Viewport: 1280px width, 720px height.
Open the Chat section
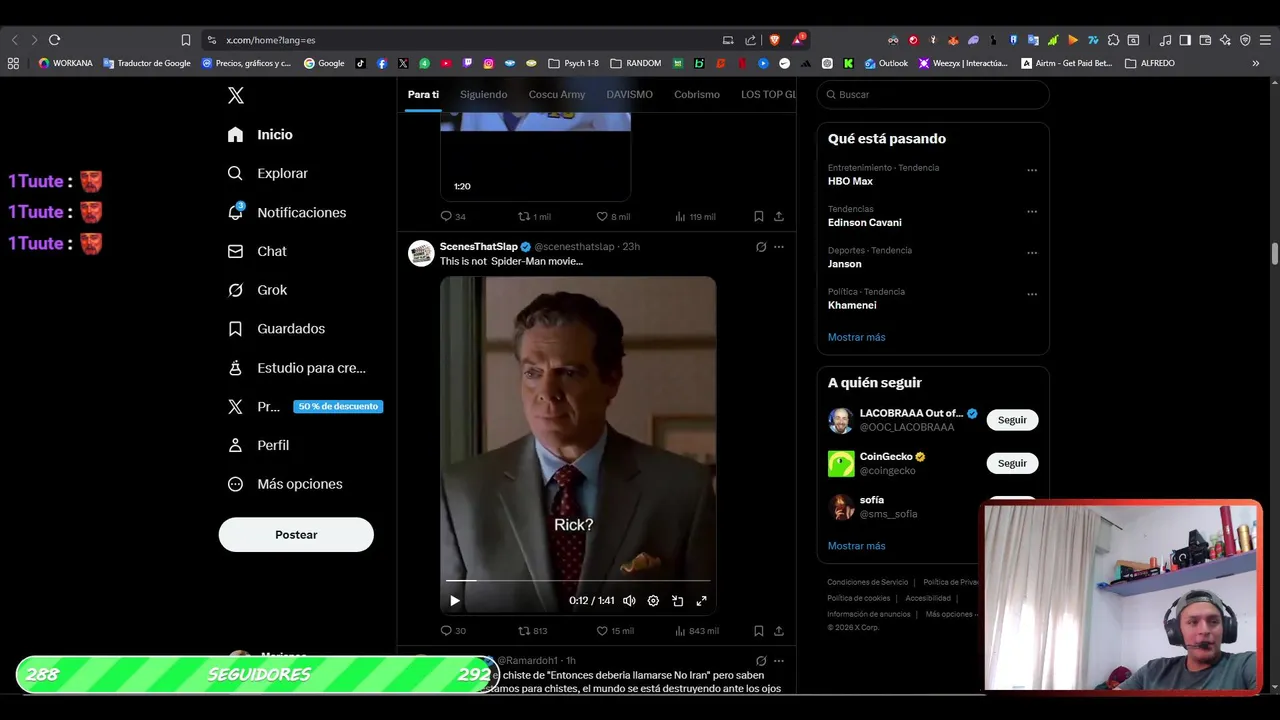(257, 251)
